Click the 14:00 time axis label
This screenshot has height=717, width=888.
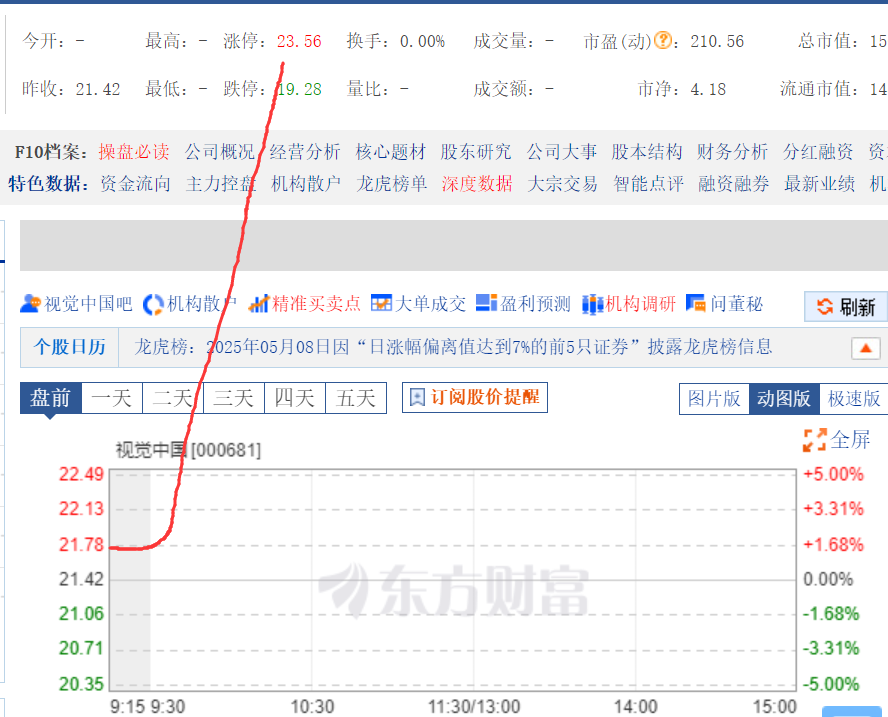(636, 707)
